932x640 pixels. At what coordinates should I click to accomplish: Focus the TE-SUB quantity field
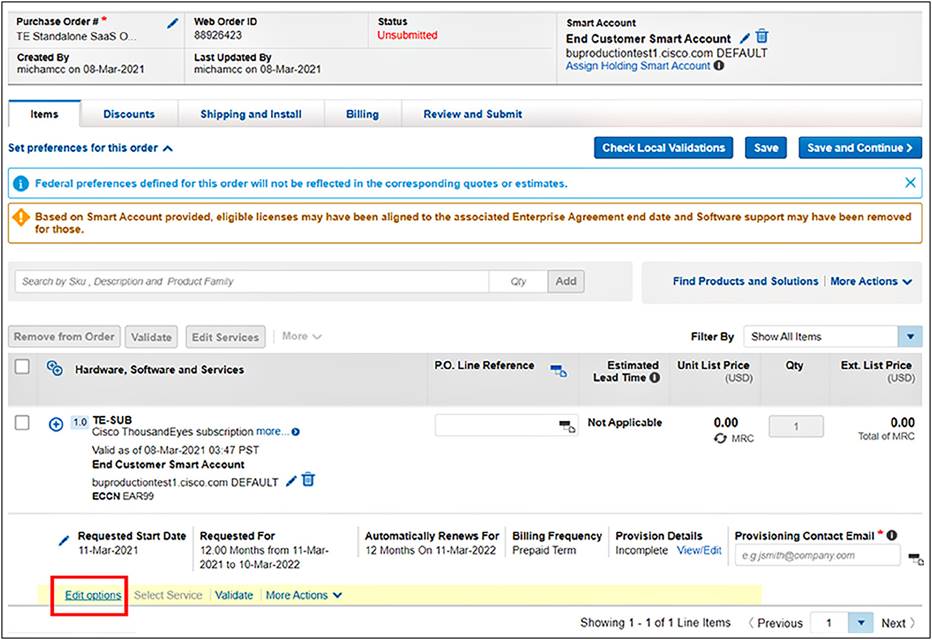796,426
